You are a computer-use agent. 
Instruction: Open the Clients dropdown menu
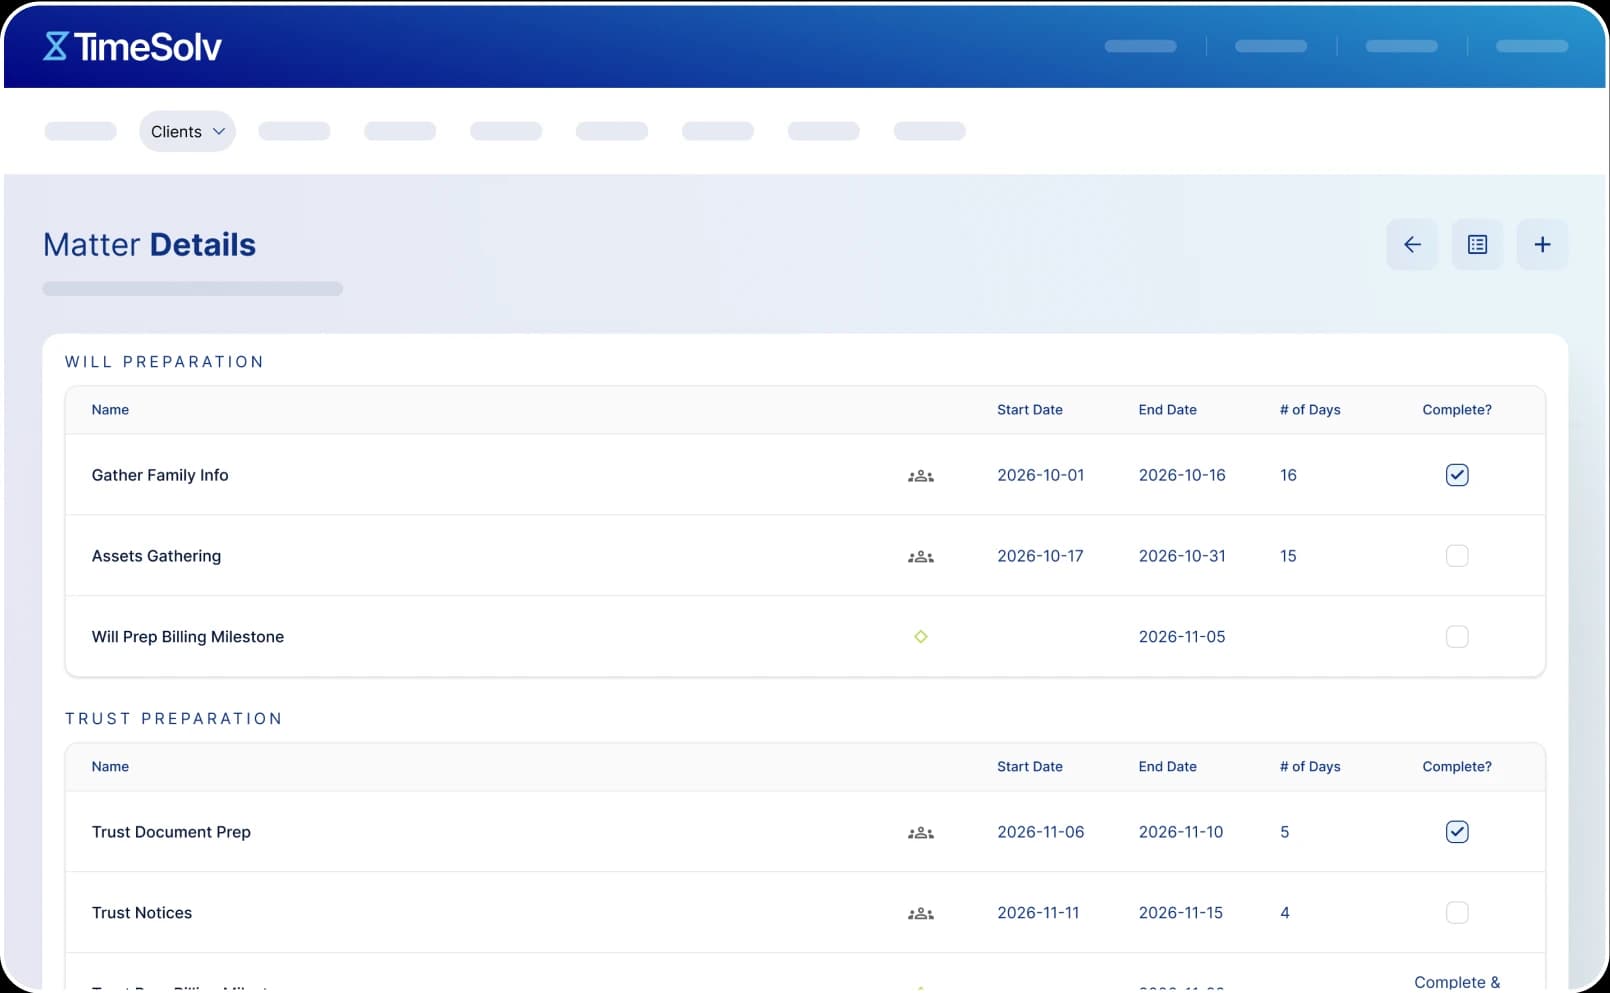pos(187,132)
